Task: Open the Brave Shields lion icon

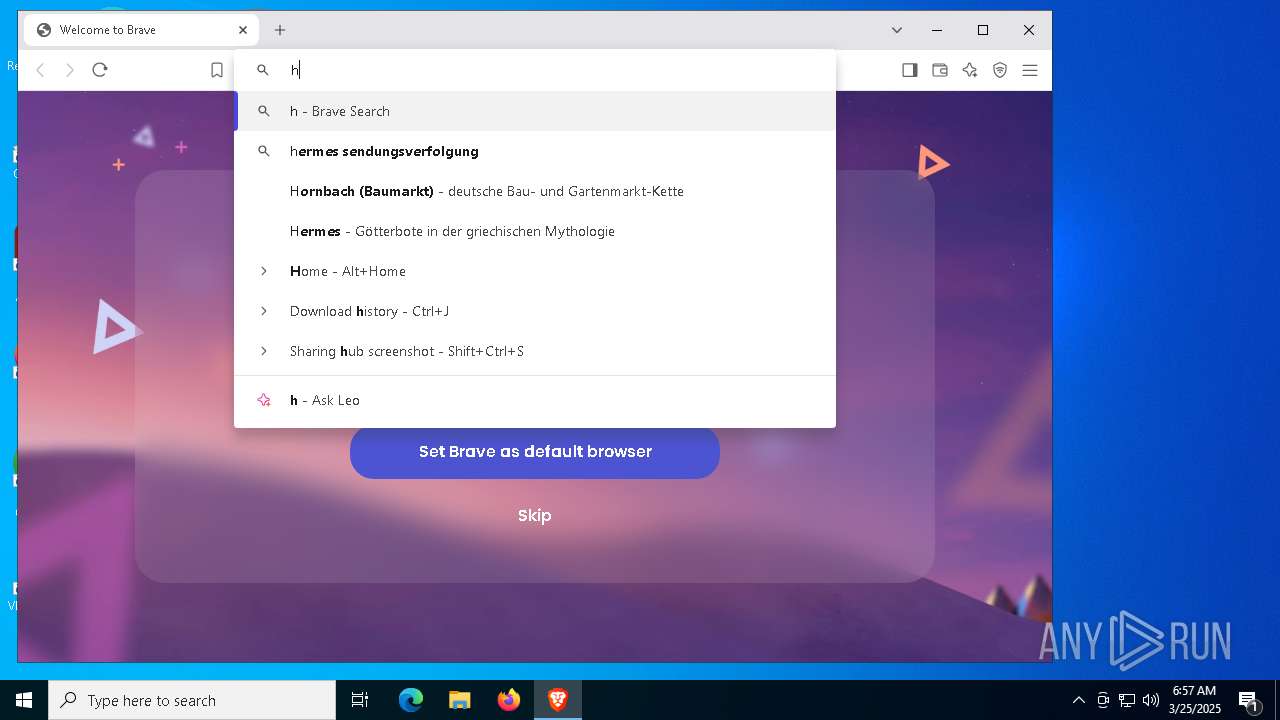Action: tap(1000, 70)
